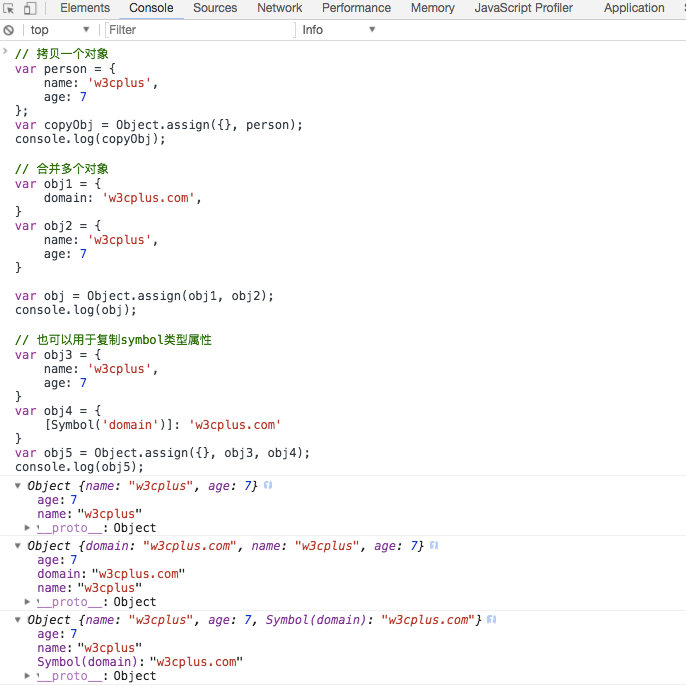Image resolution: width=686 pixels, height=686 pixels.
Task: Click the comment about 复制symbol类型属性
Action: tap(113, 340)
